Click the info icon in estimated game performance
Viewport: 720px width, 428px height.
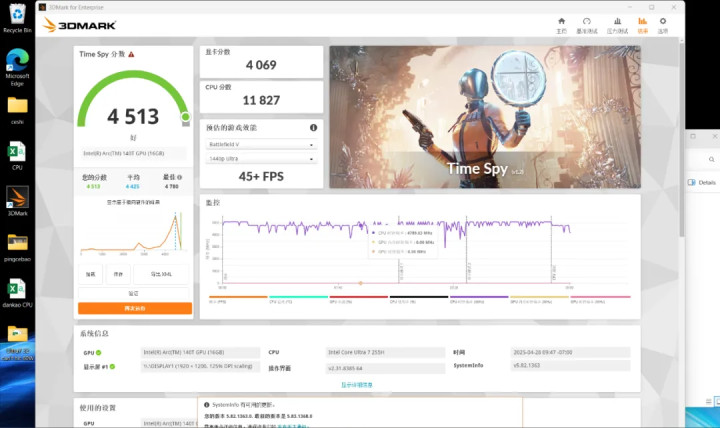pyautogui.click(x=314, y=127)
